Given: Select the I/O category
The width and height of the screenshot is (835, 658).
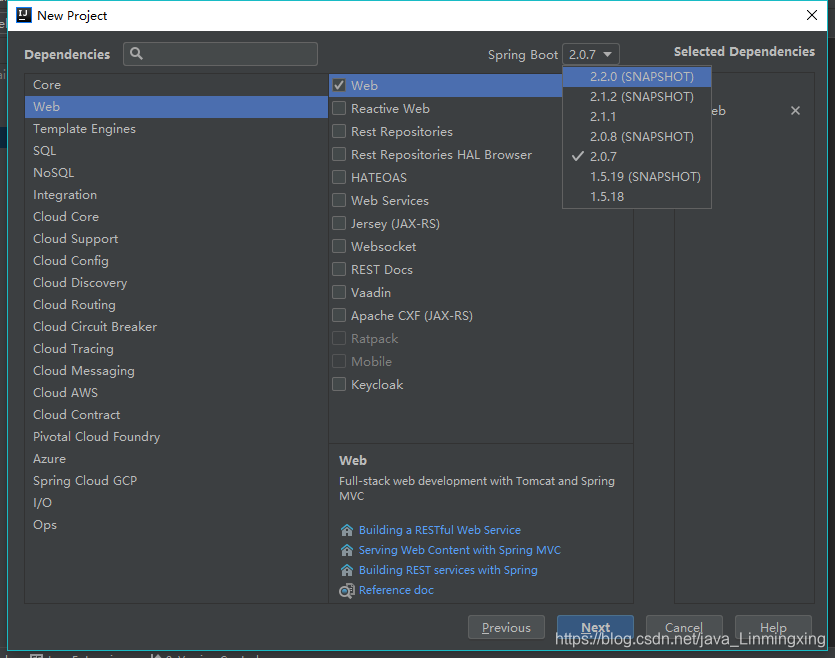Looking at the screenshot, I should (176, 503).
